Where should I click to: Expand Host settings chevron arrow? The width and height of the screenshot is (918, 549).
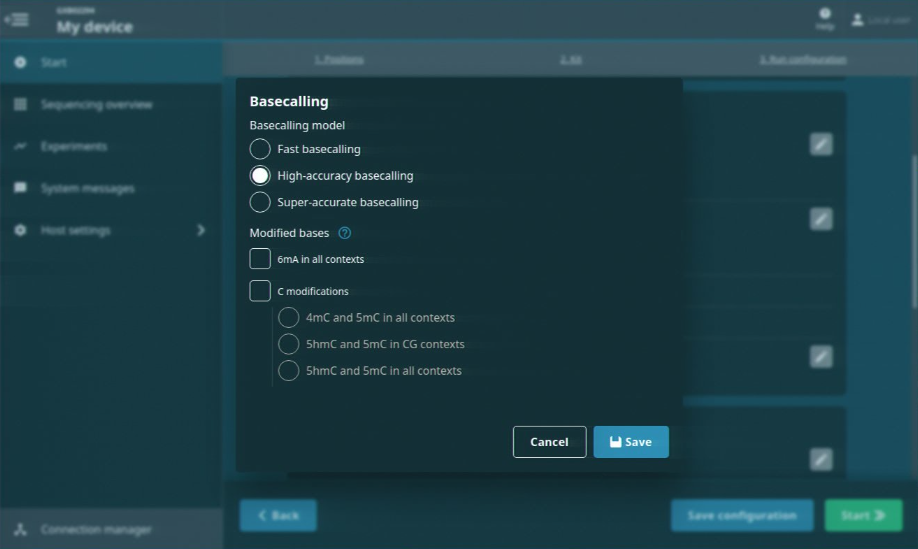coord(201,230)
